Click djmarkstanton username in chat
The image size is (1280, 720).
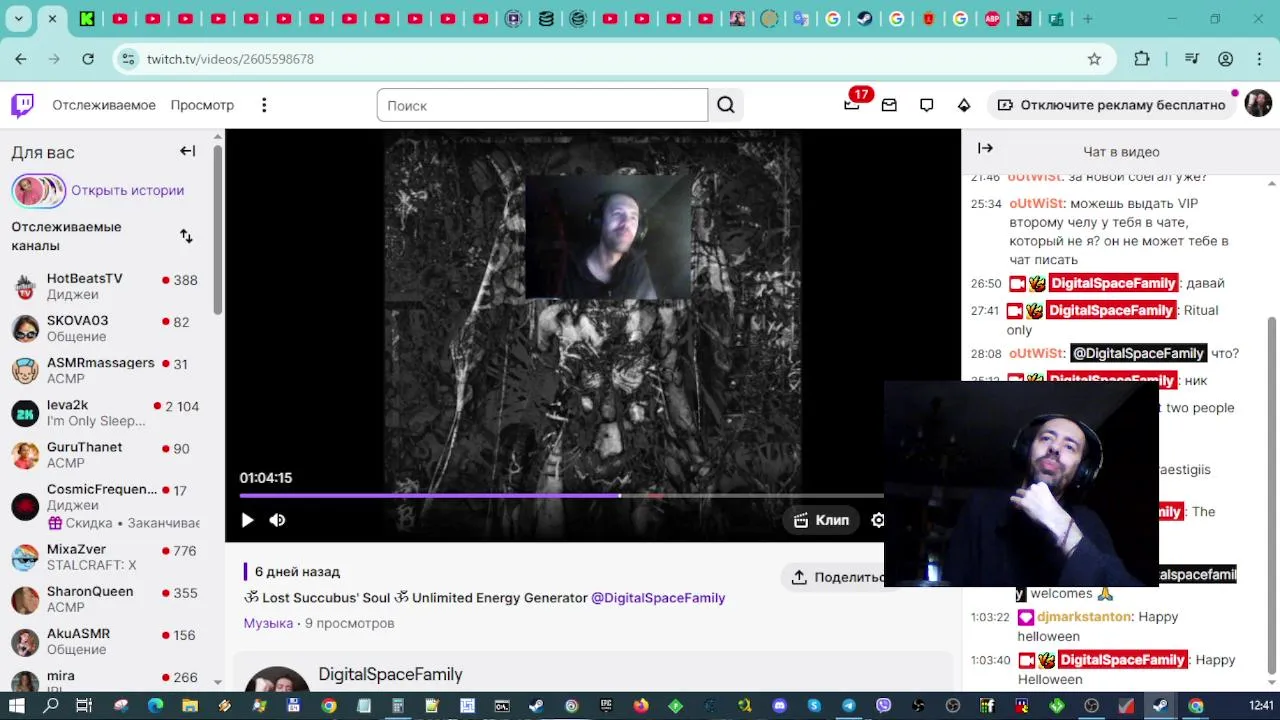click(x=1084, y=617)
